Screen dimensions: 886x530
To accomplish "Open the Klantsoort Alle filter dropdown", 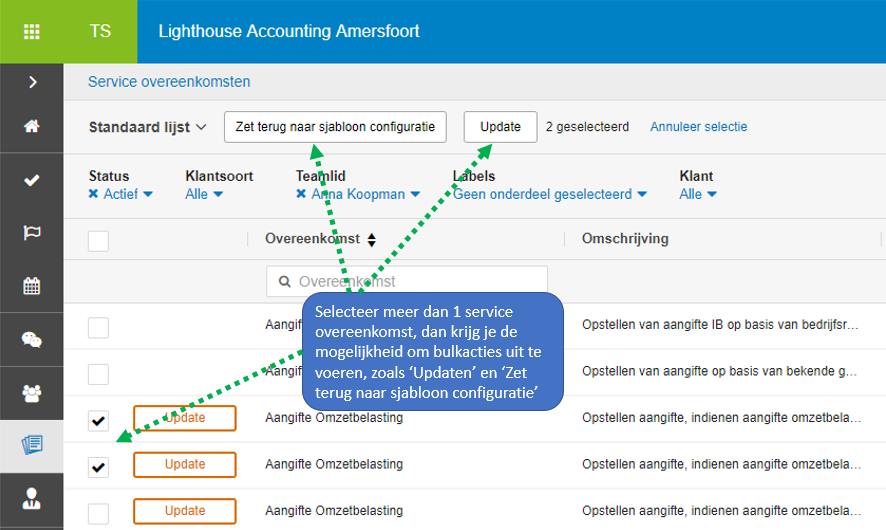I will point(203,194).
